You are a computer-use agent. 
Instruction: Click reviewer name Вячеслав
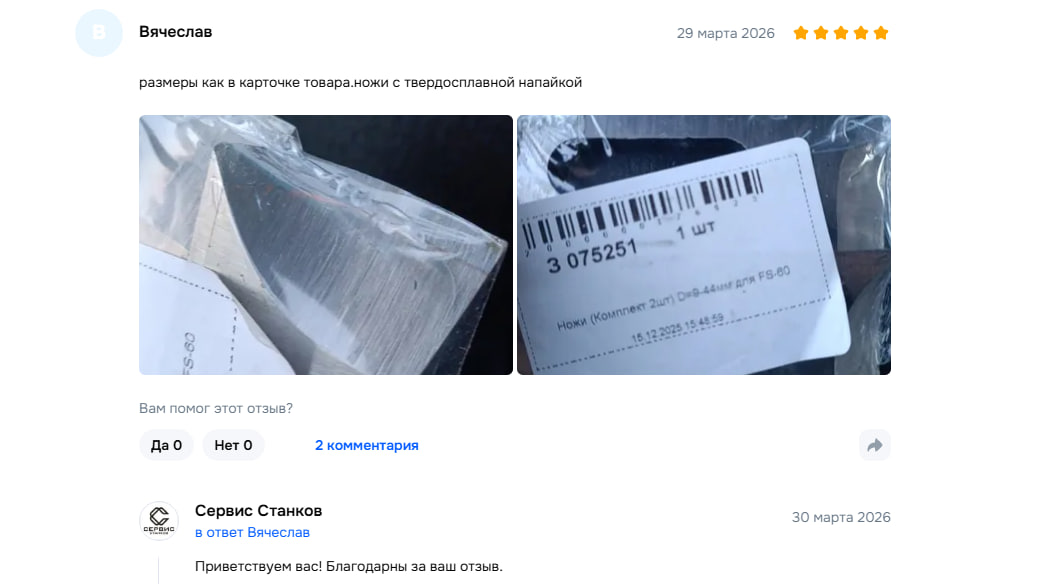pos(175,32)
